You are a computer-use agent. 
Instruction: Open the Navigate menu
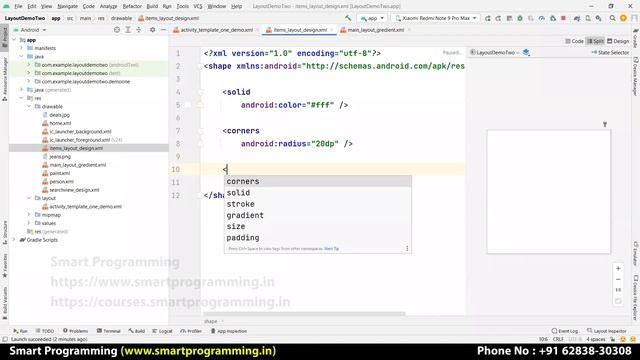(x=67, y=6)
